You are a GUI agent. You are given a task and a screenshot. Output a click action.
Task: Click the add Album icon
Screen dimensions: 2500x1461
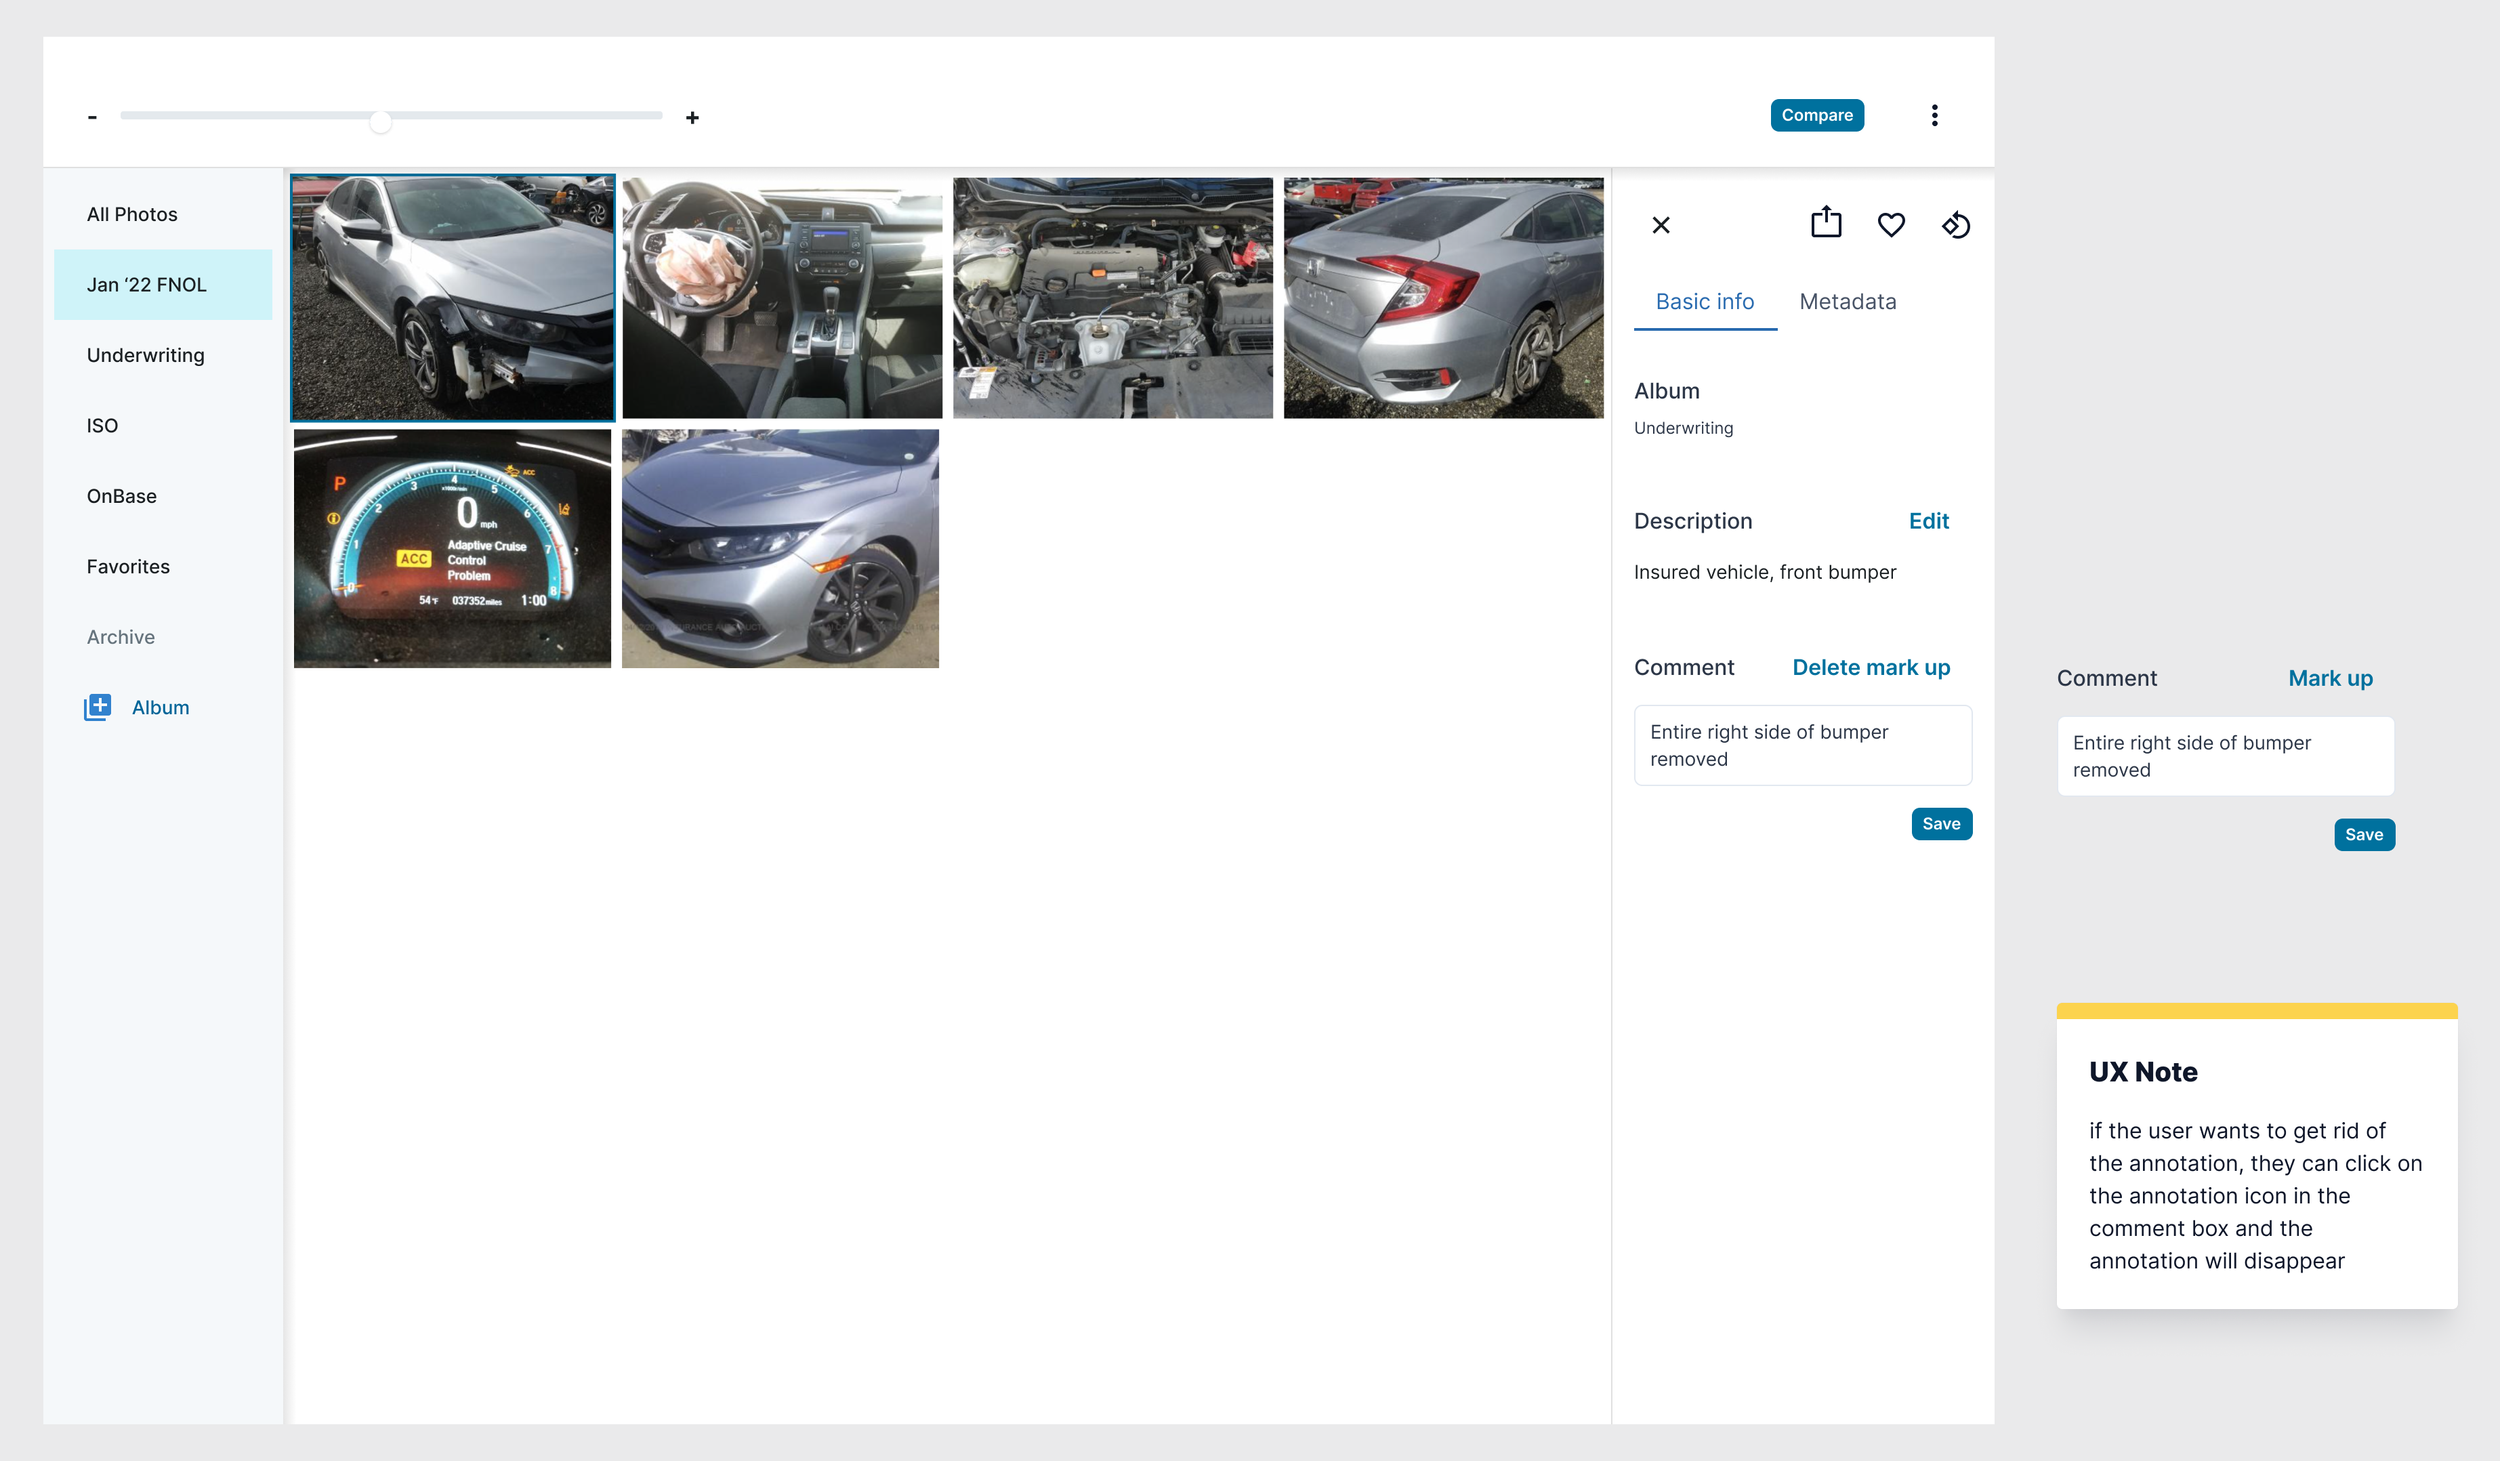click(x=98, y=707)
